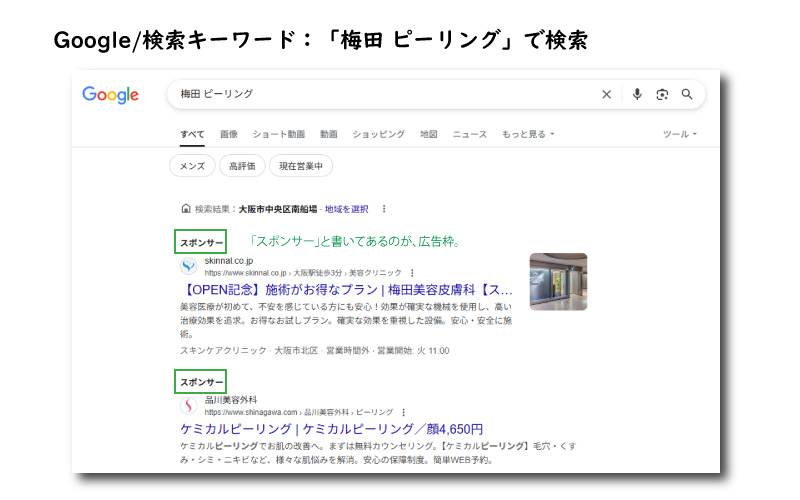Click the home location icon beside 検索結果

pyautogui.click(x=186, y=209)
